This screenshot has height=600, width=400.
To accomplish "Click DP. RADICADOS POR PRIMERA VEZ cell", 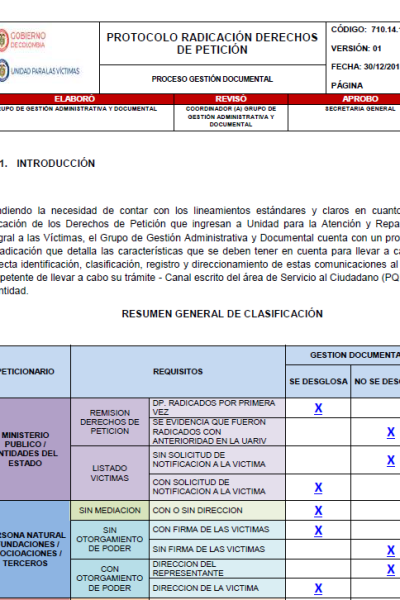I will click(217, 408).
